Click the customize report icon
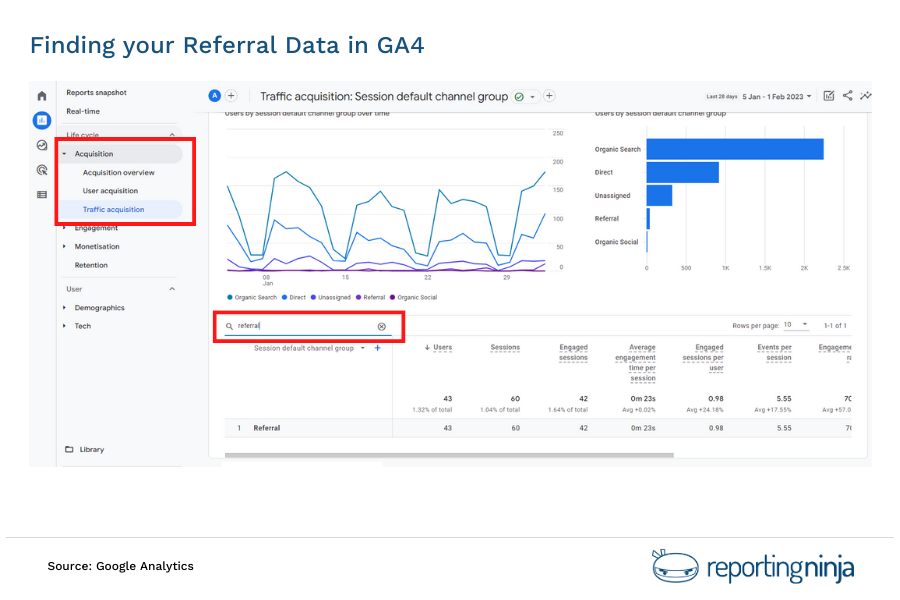 point(829,96)
